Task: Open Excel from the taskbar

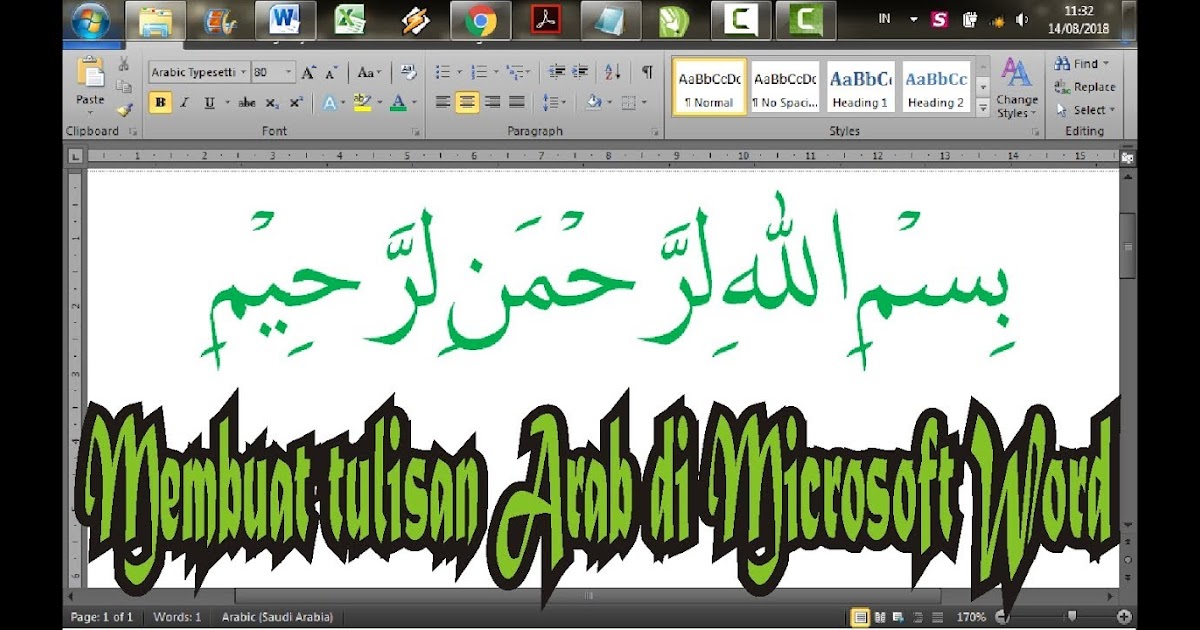Action: (x=350, y=20)
